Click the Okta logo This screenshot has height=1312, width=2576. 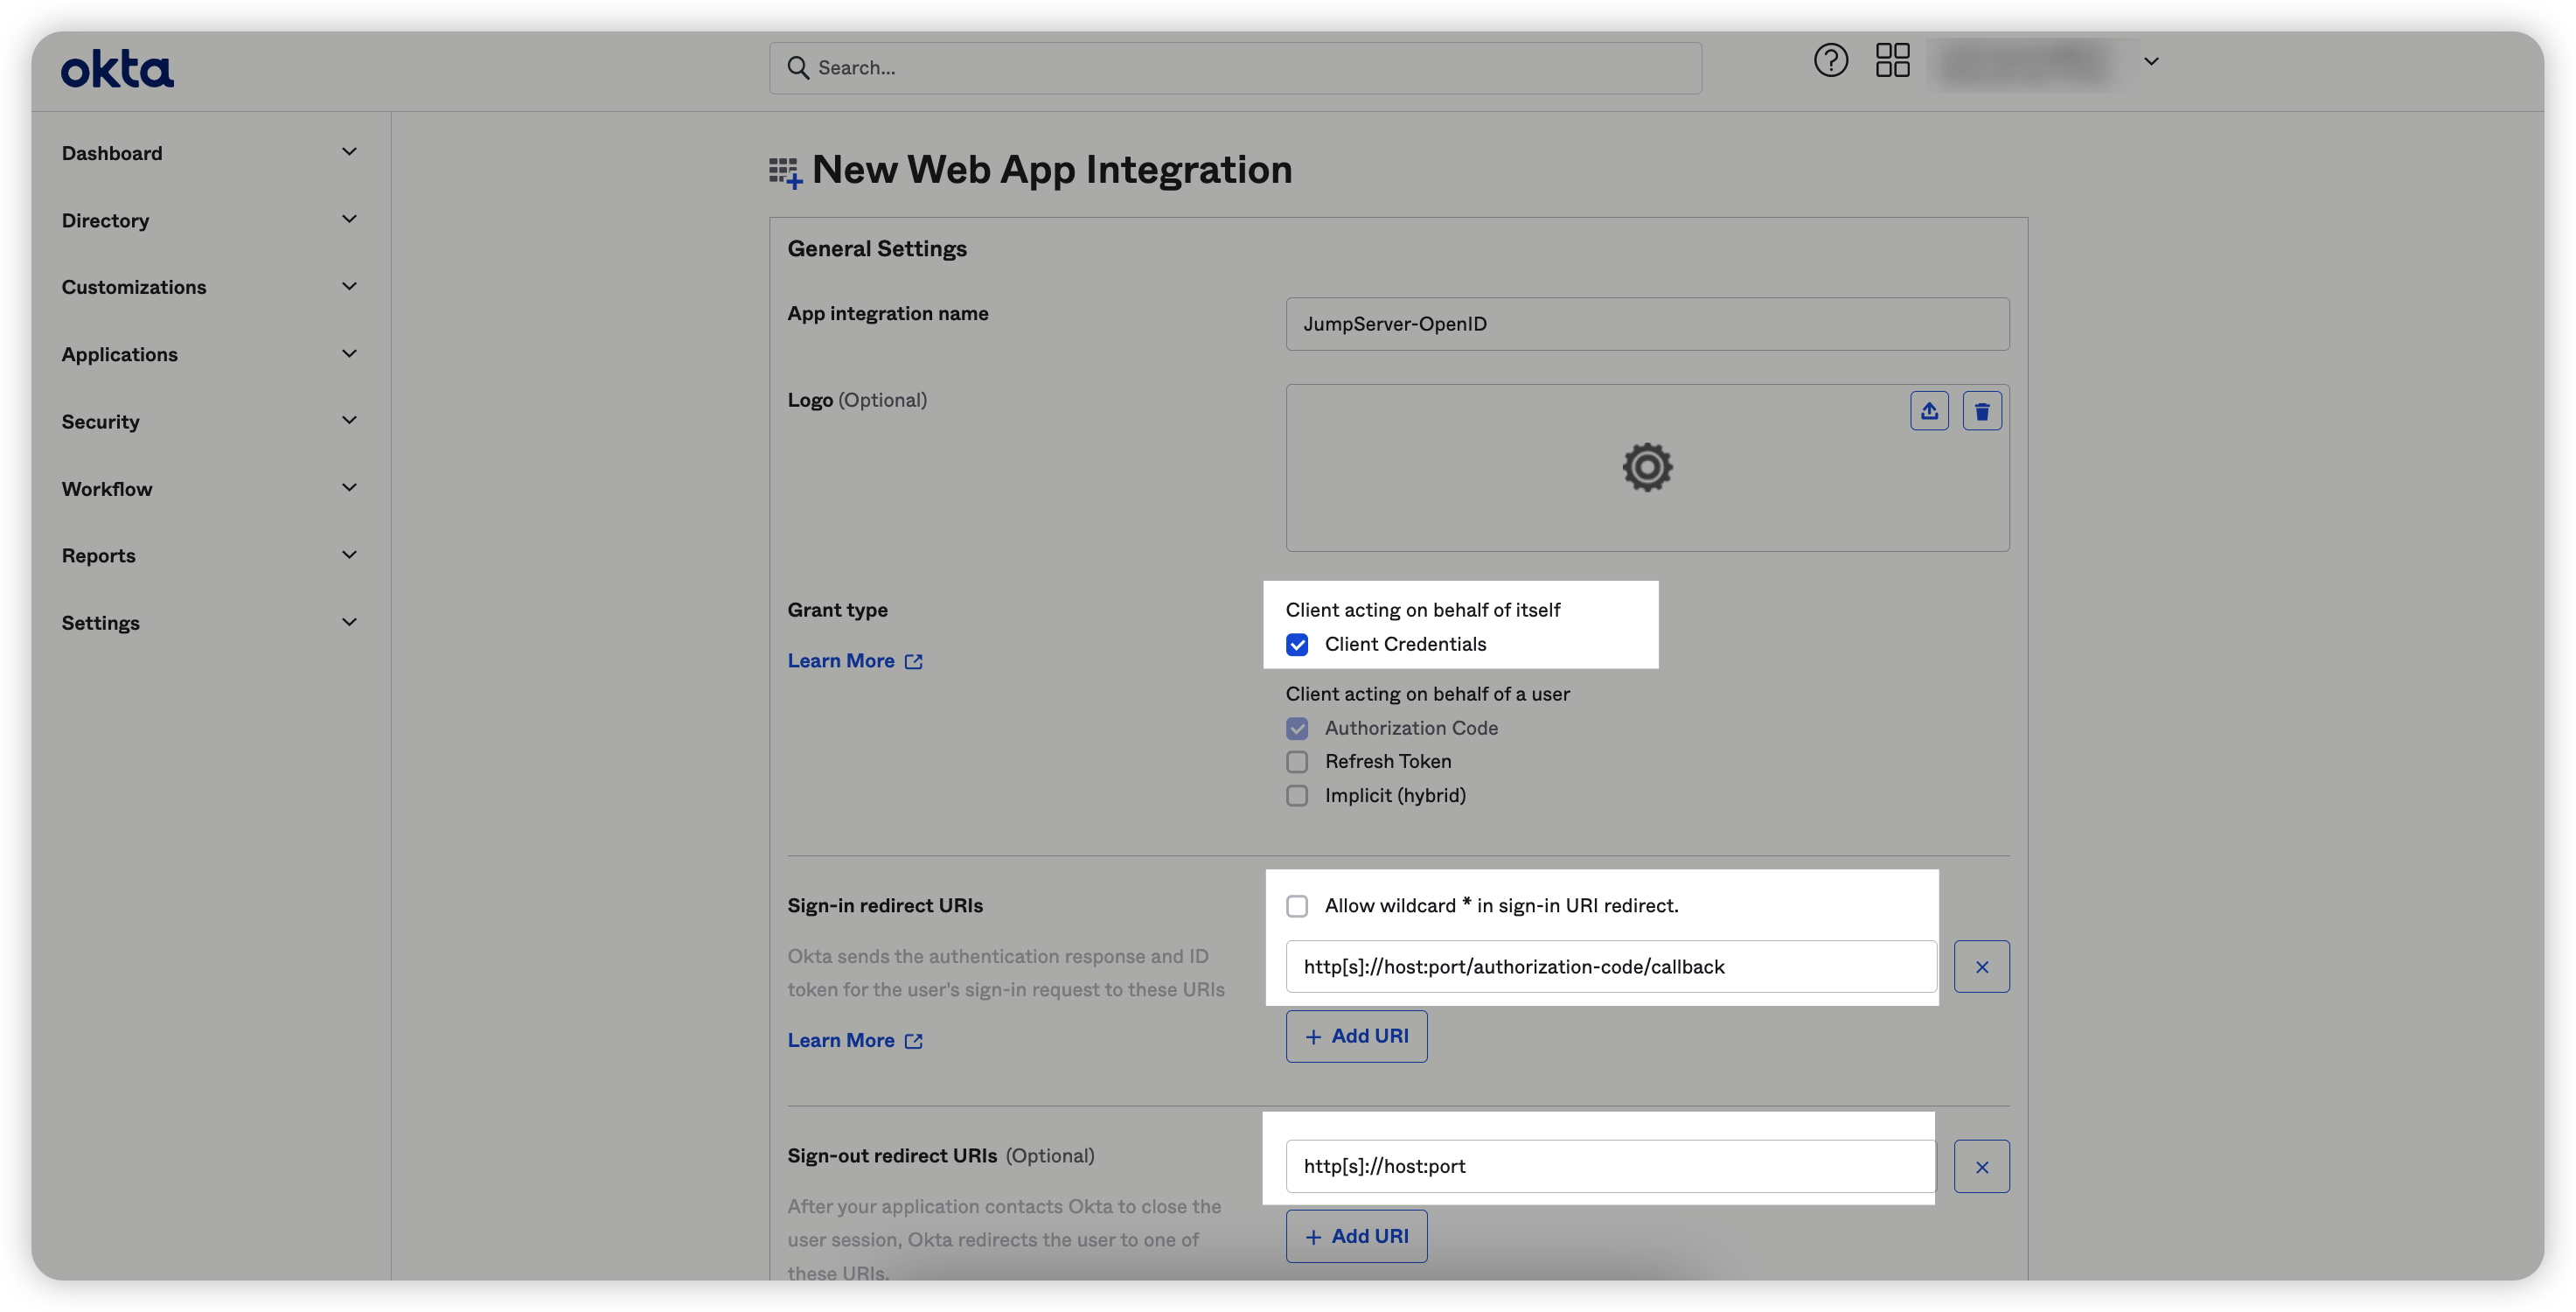click(117, 69)
